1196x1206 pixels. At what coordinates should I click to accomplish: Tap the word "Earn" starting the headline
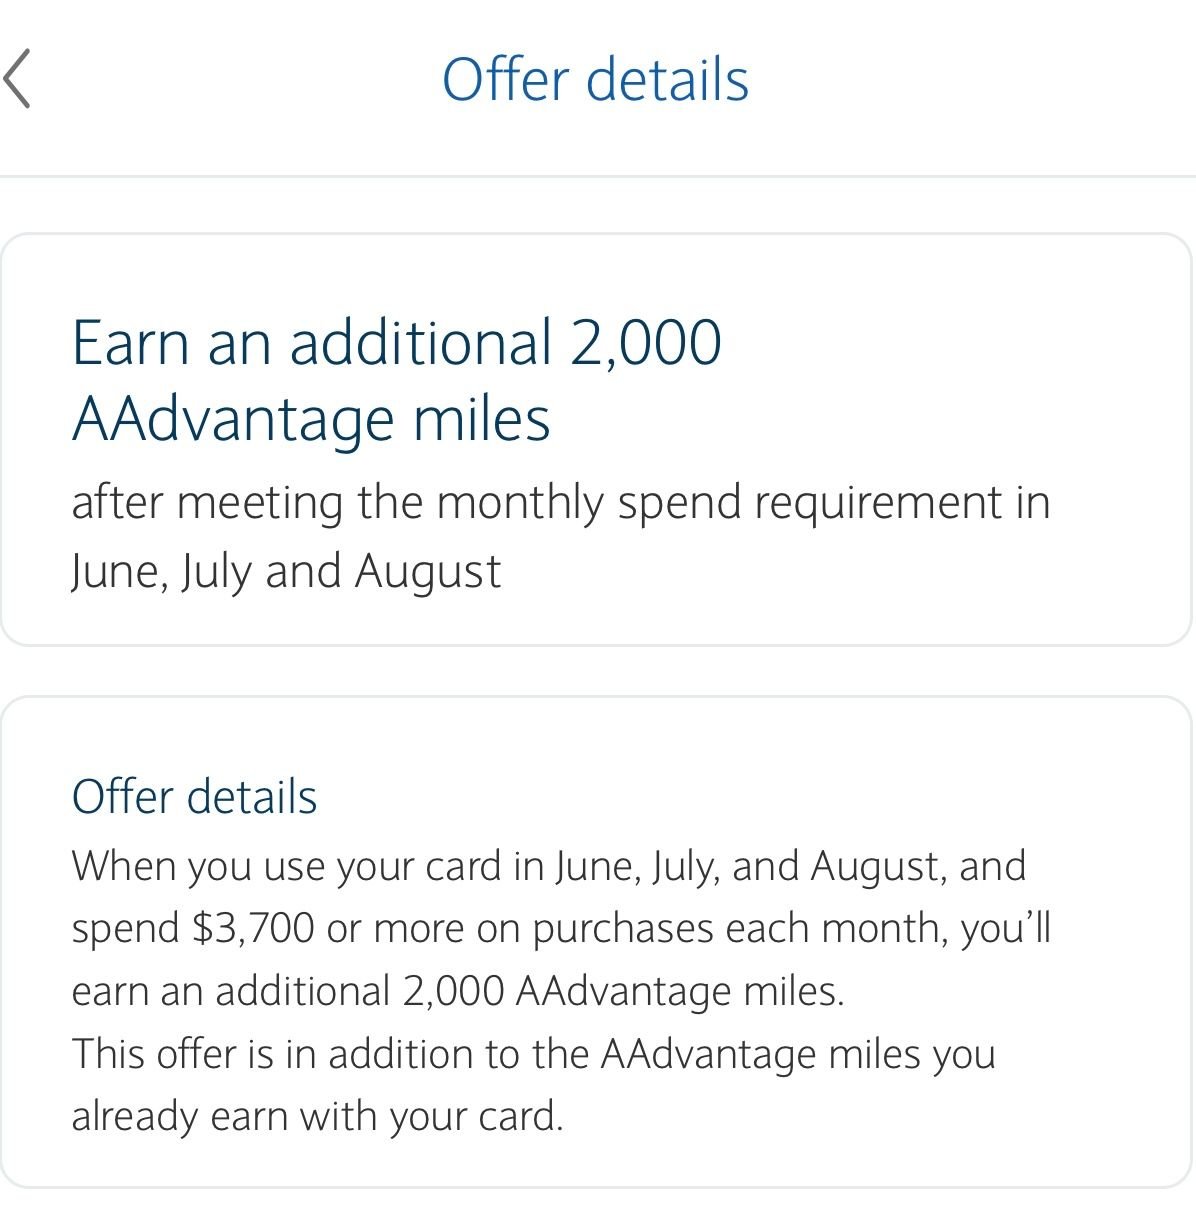(x=130, y=343)
